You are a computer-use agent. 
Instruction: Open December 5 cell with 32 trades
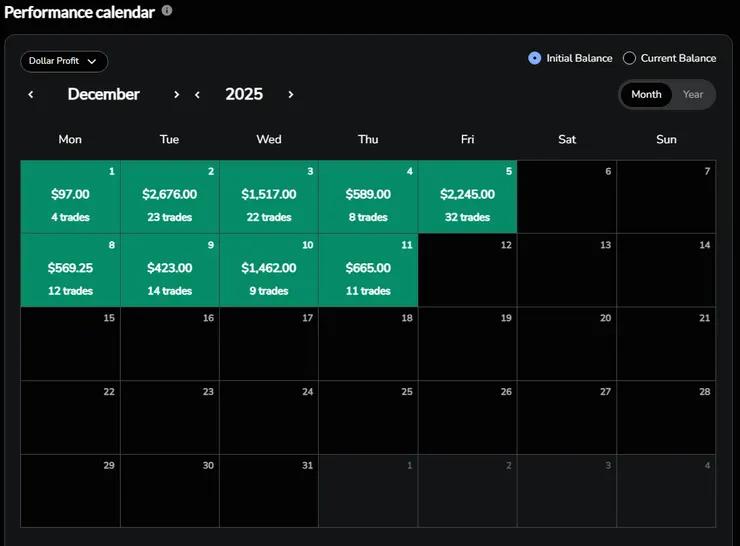468,197
